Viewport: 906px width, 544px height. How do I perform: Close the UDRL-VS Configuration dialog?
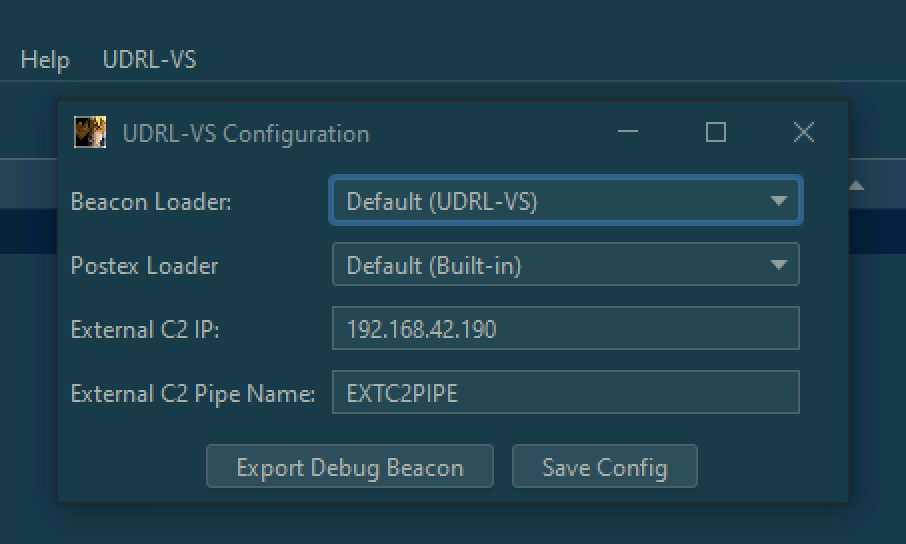(803, 132)
